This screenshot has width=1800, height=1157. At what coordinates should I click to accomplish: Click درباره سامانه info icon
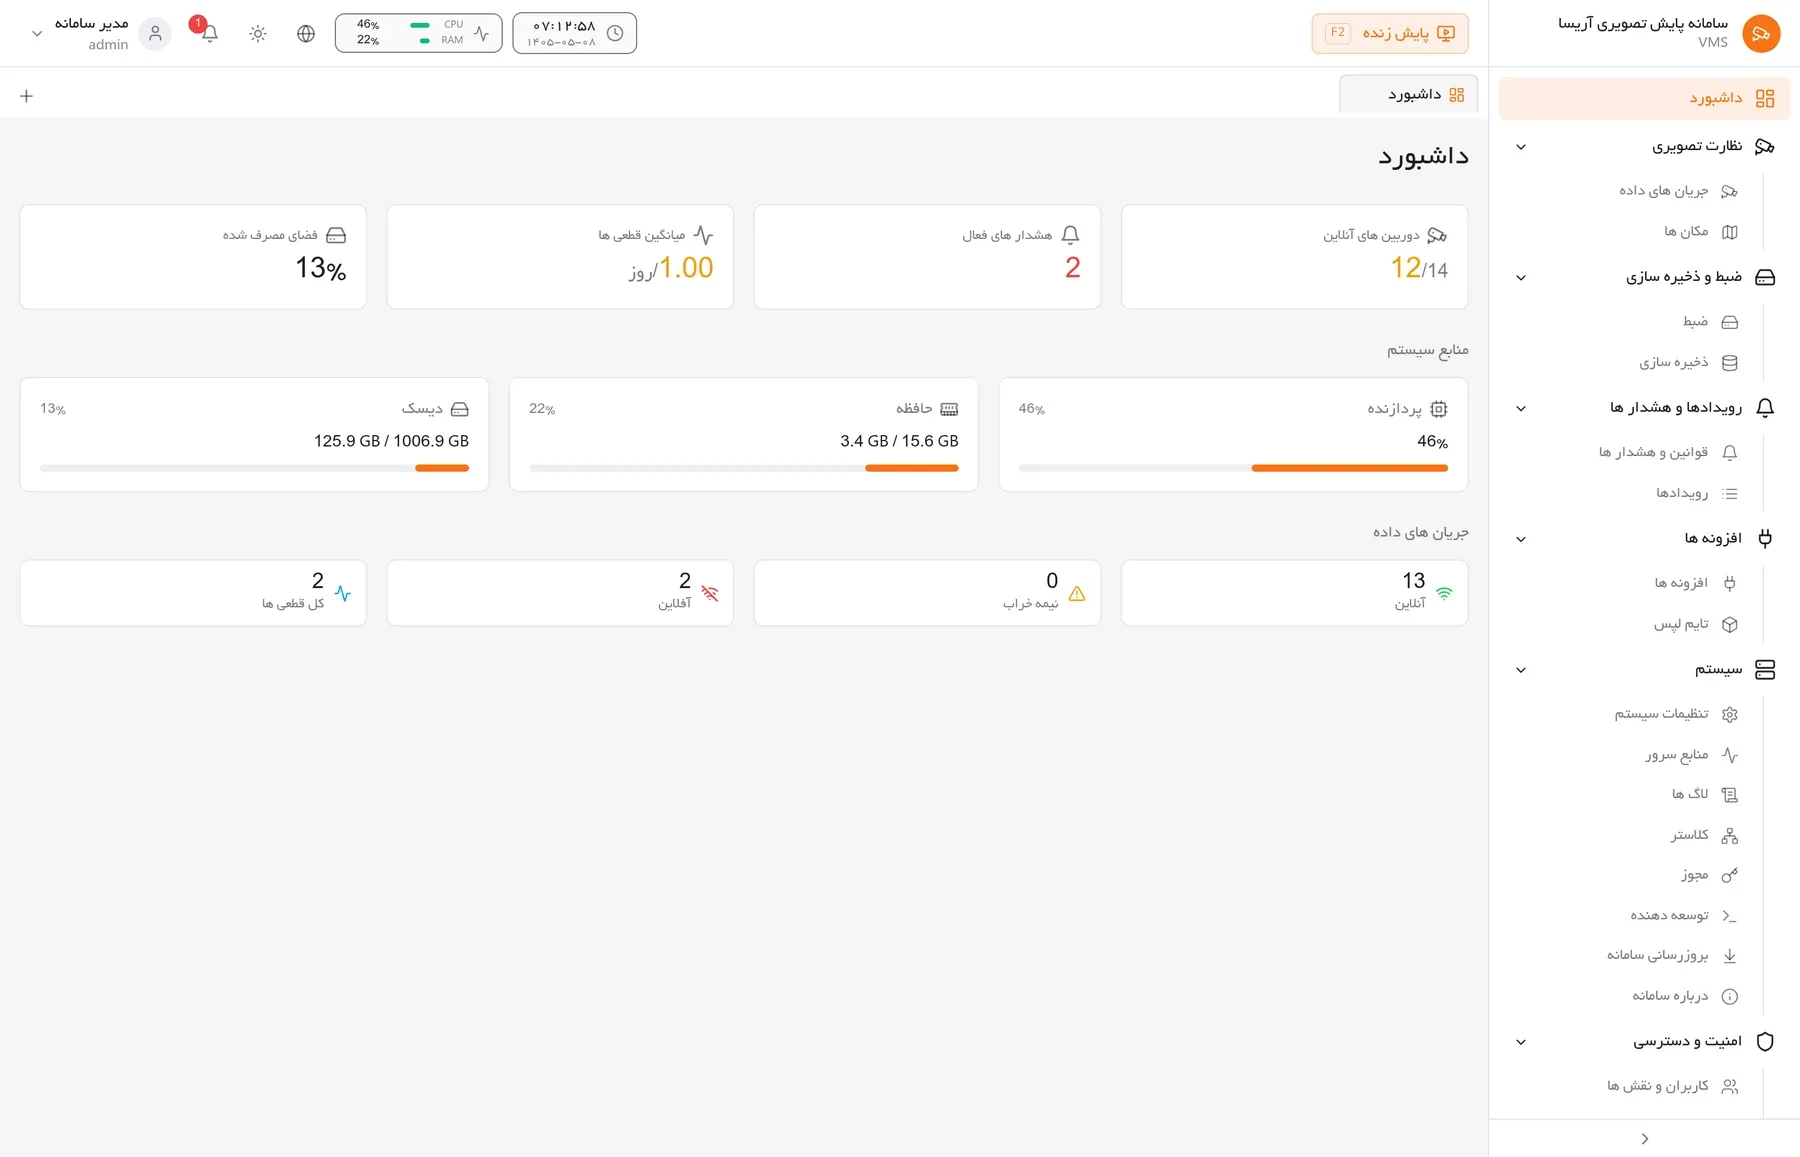1730,997
